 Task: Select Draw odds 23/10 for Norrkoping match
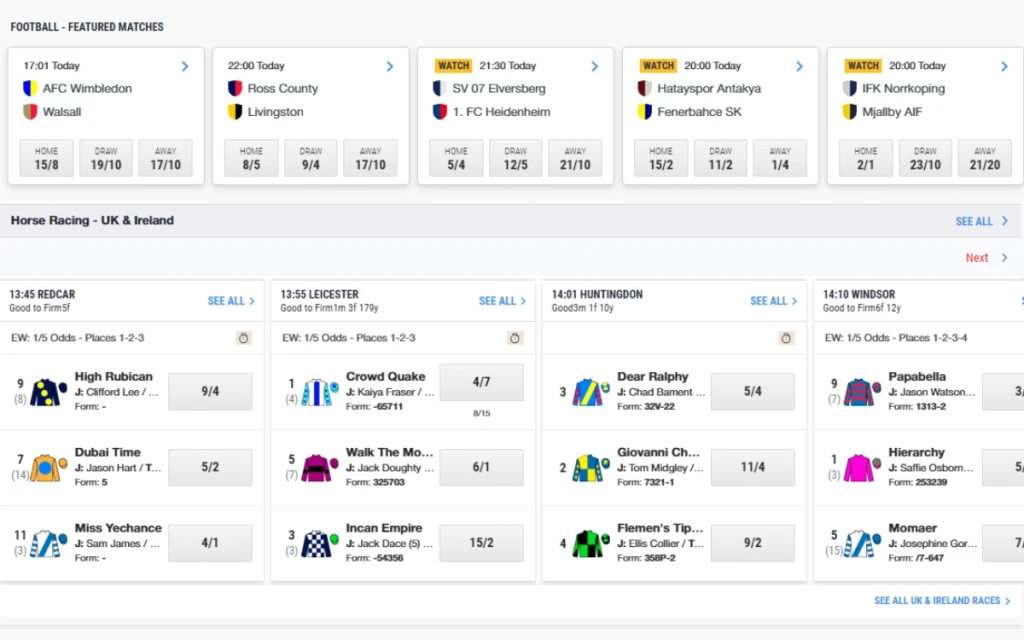[x=925, y=158]
